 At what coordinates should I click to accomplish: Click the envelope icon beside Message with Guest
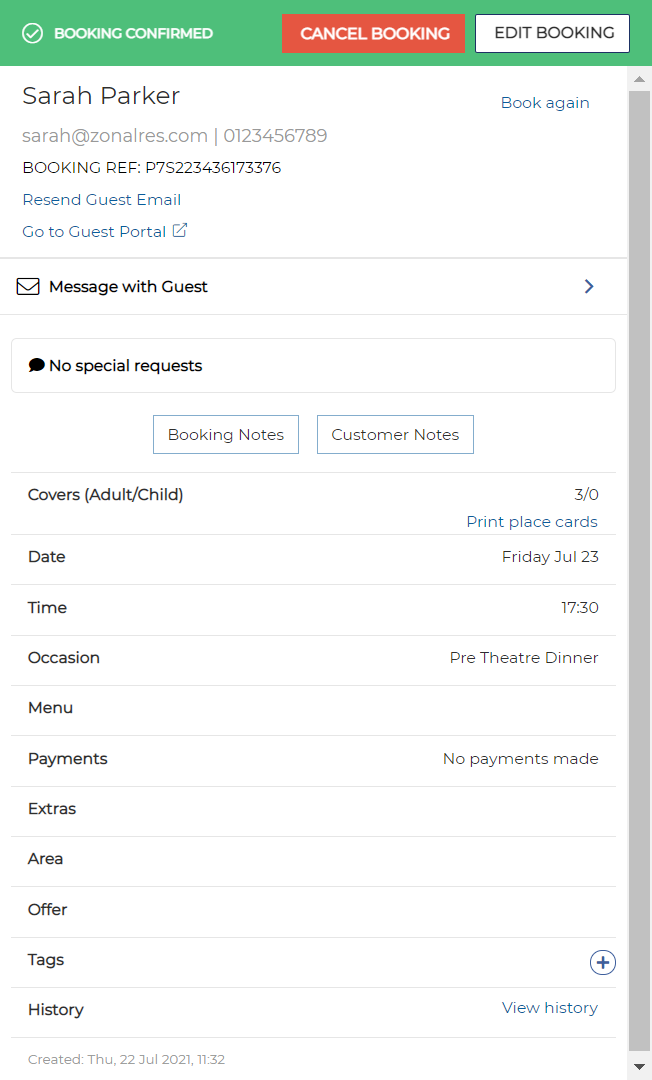[28, 287]
